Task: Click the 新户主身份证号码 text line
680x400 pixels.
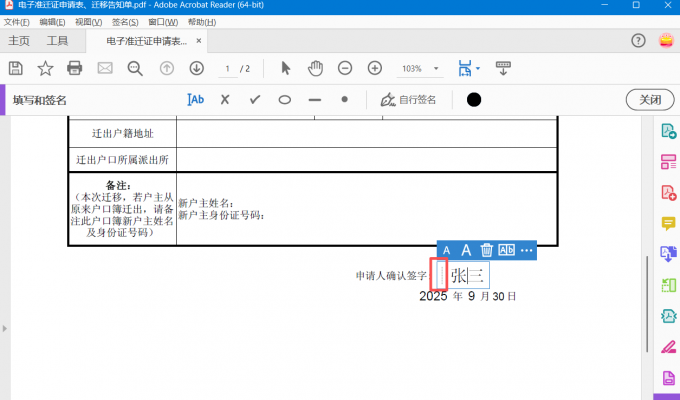Action: click(x=221, y=215)
